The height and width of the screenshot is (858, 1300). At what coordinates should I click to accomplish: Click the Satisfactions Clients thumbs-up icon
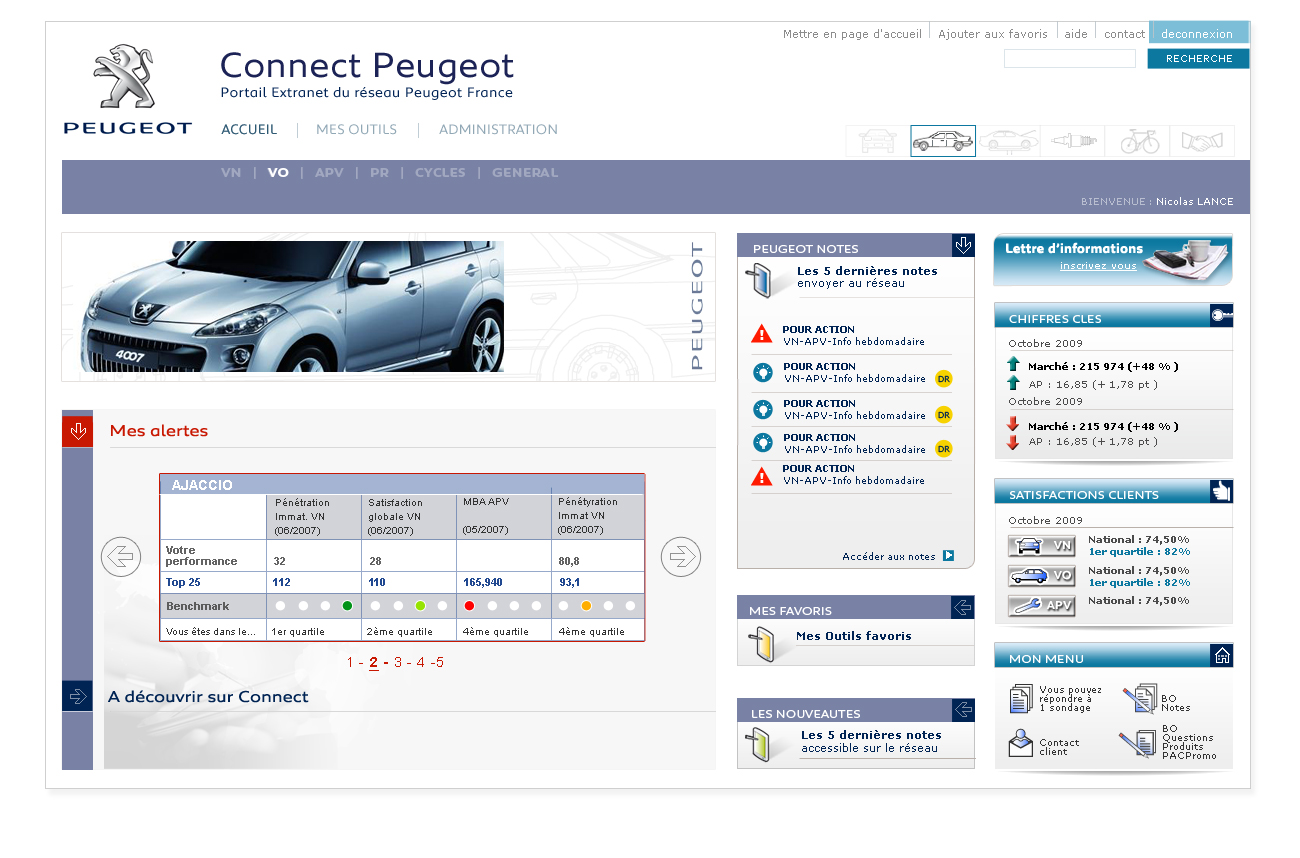[x=1221, y=491]
